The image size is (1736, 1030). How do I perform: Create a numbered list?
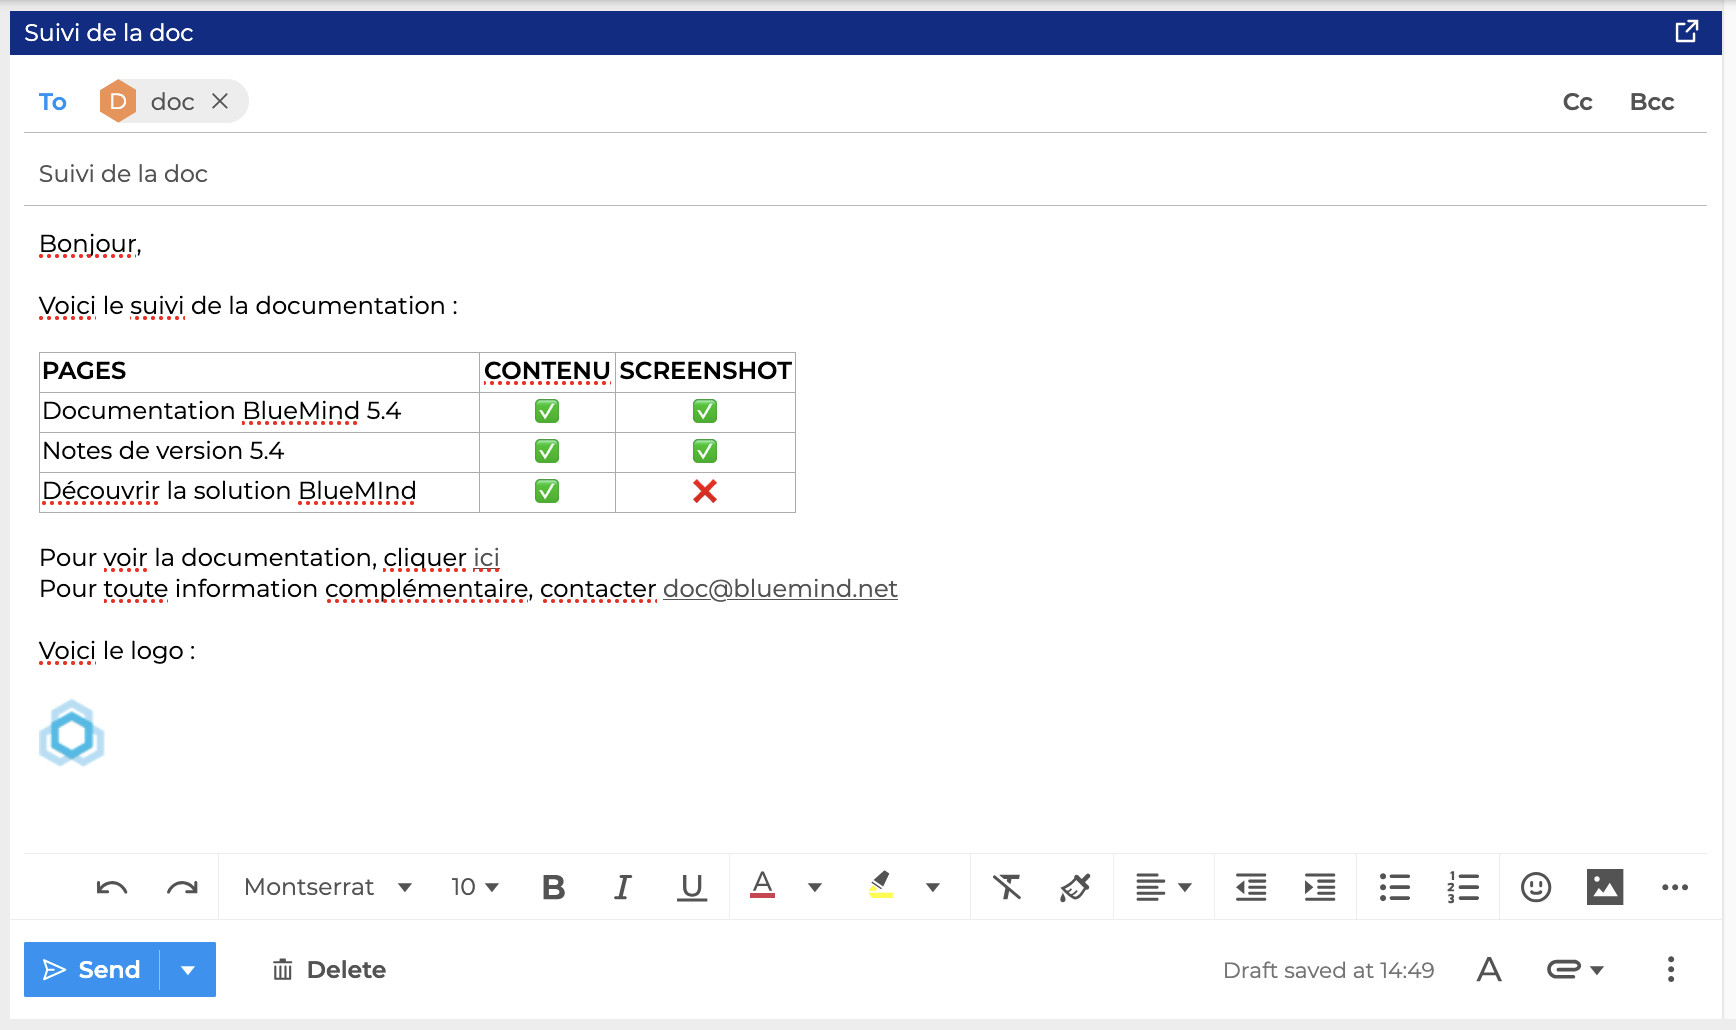pyautogui.click(x=1463, y=887)
